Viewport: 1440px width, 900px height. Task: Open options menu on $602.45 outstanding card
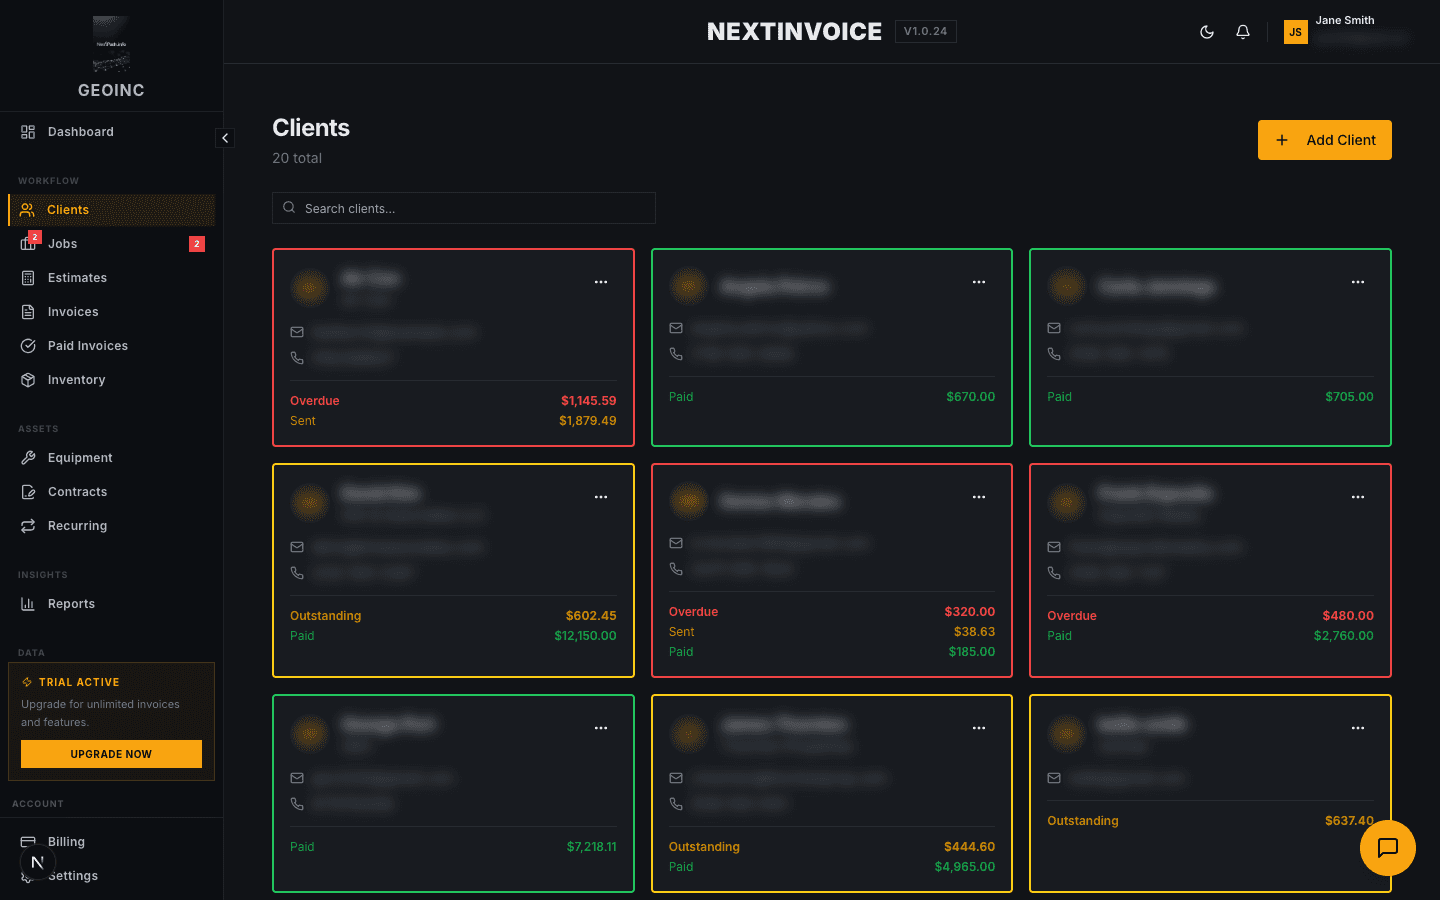pyautogui.click(x=601, y=497)
